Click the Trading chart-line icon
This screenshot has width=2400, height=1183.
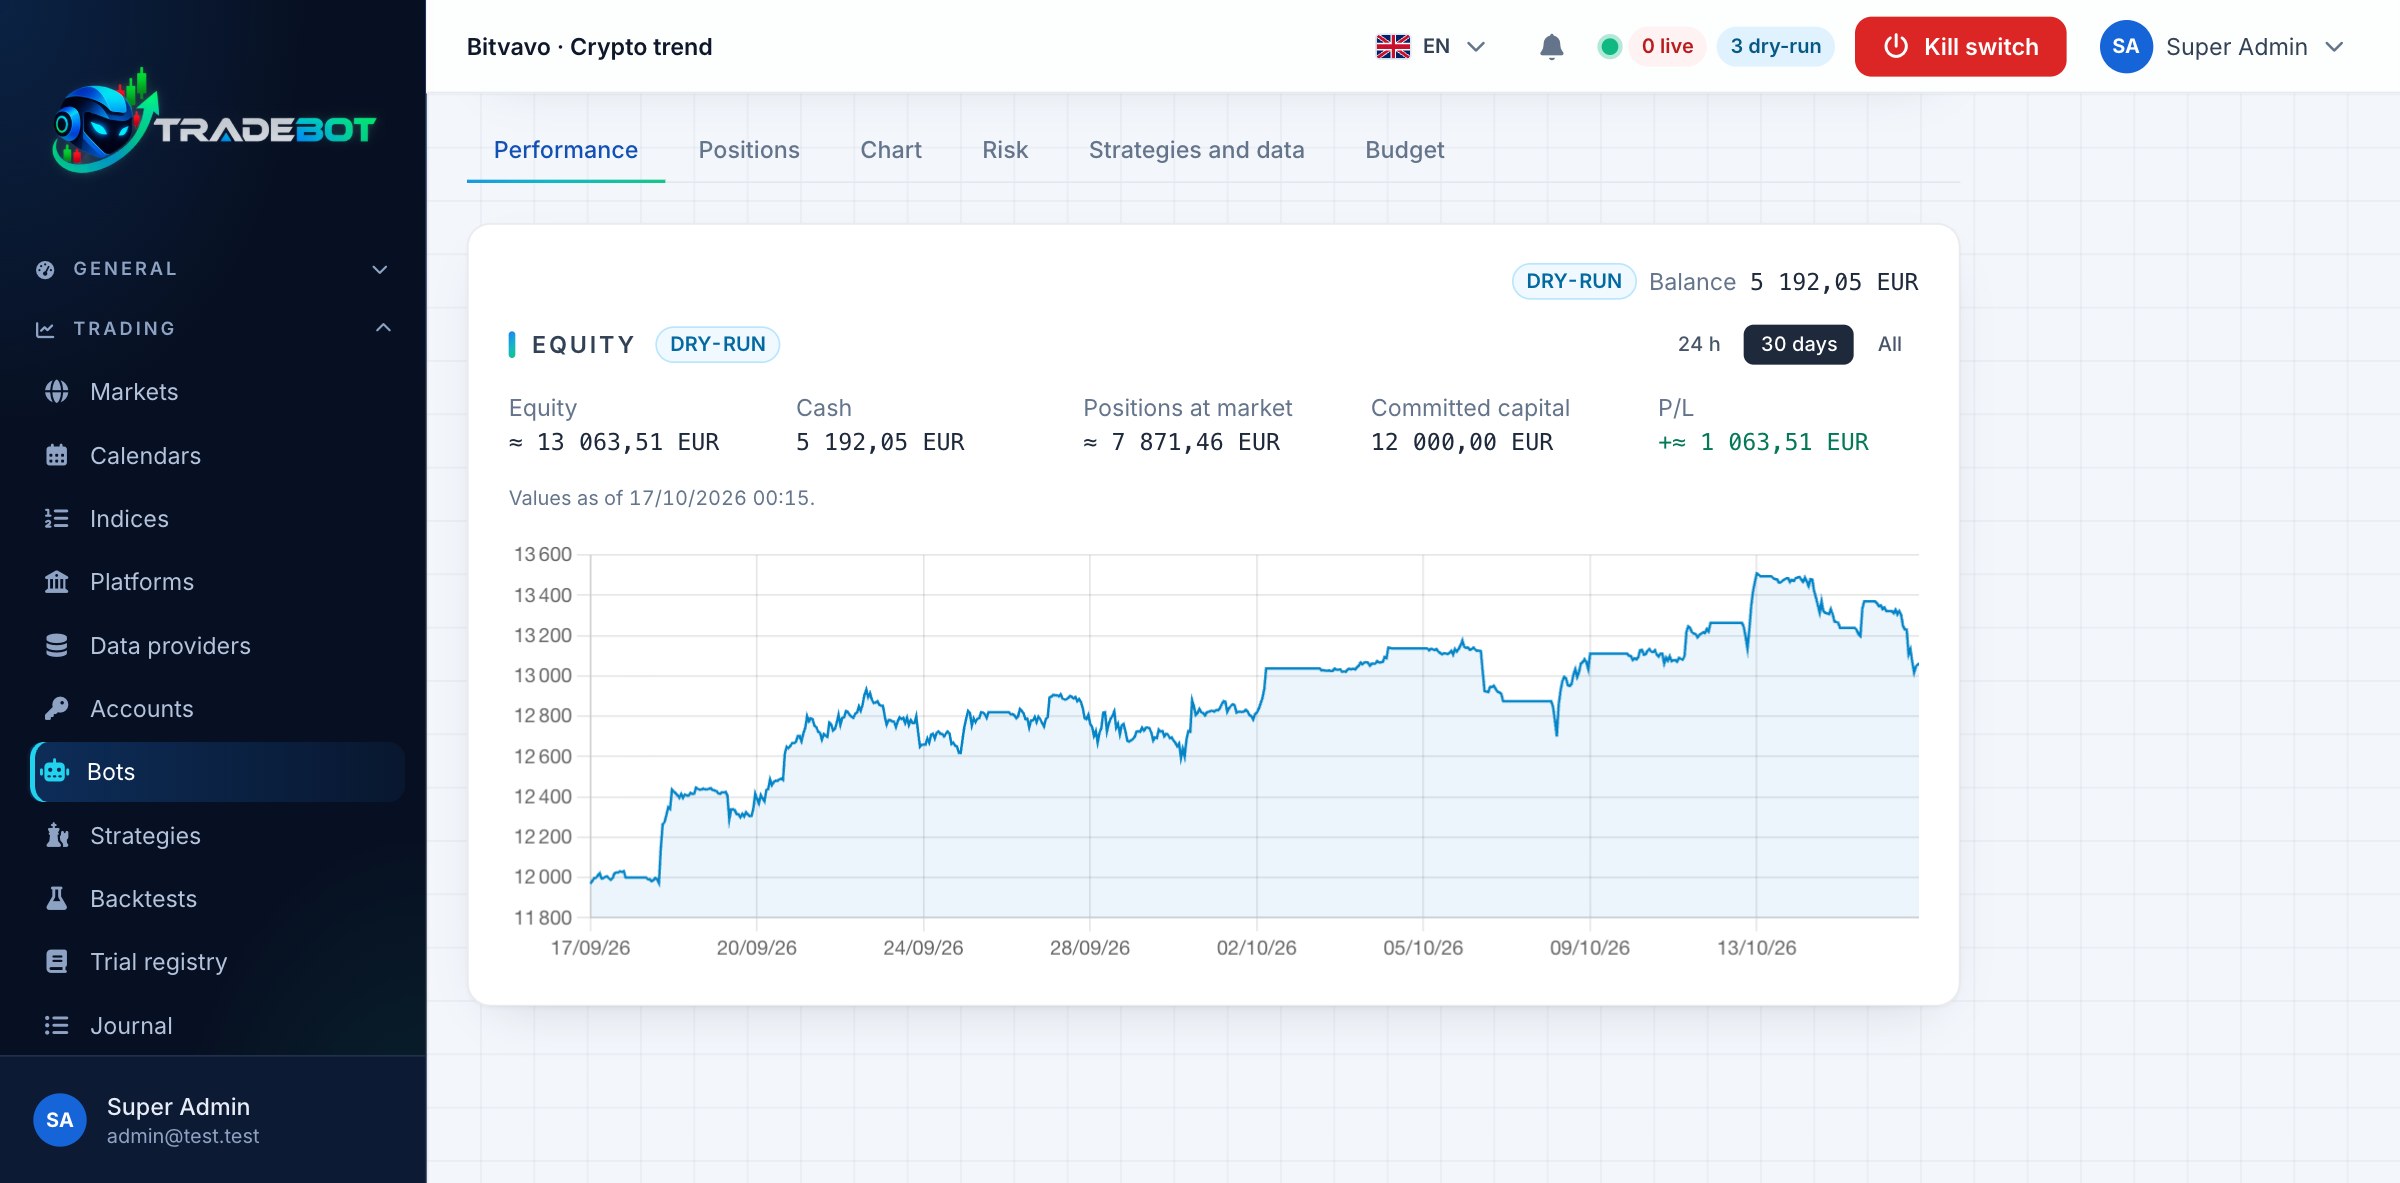[x=45, y=329]
